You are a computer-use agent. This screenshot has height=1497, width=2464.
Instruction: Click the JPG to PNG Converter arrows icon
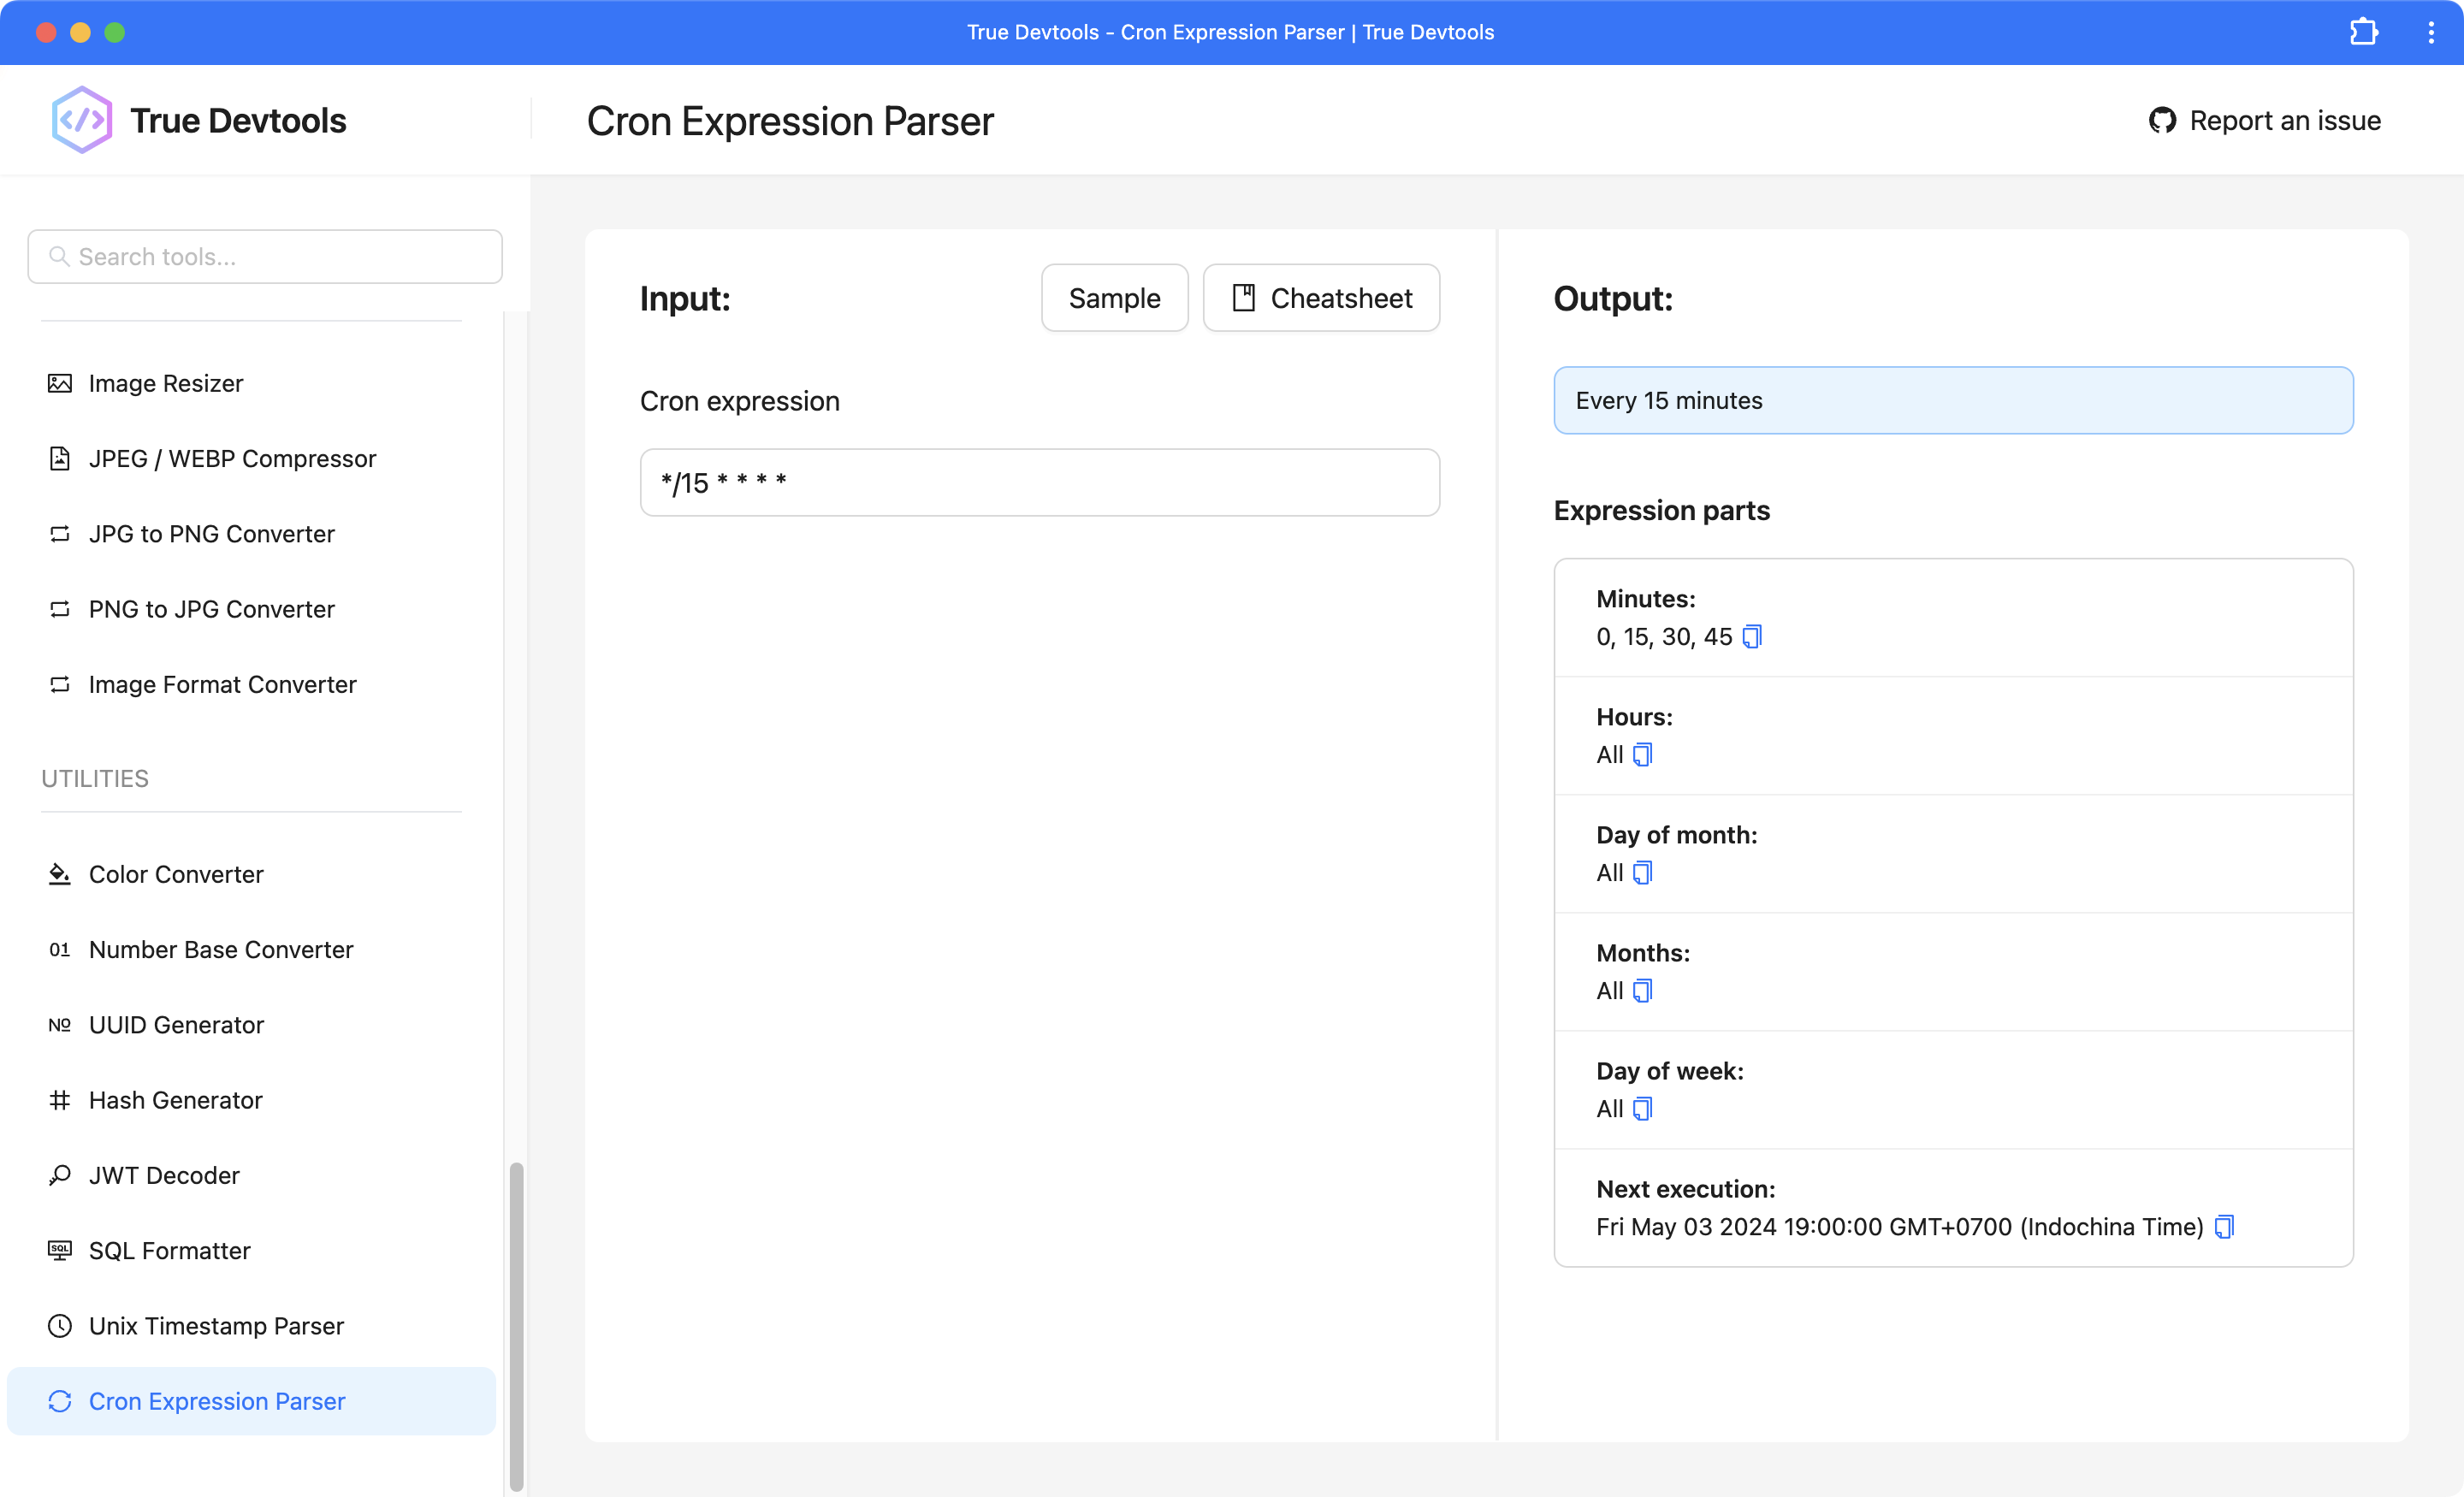(x=60, y=534)
